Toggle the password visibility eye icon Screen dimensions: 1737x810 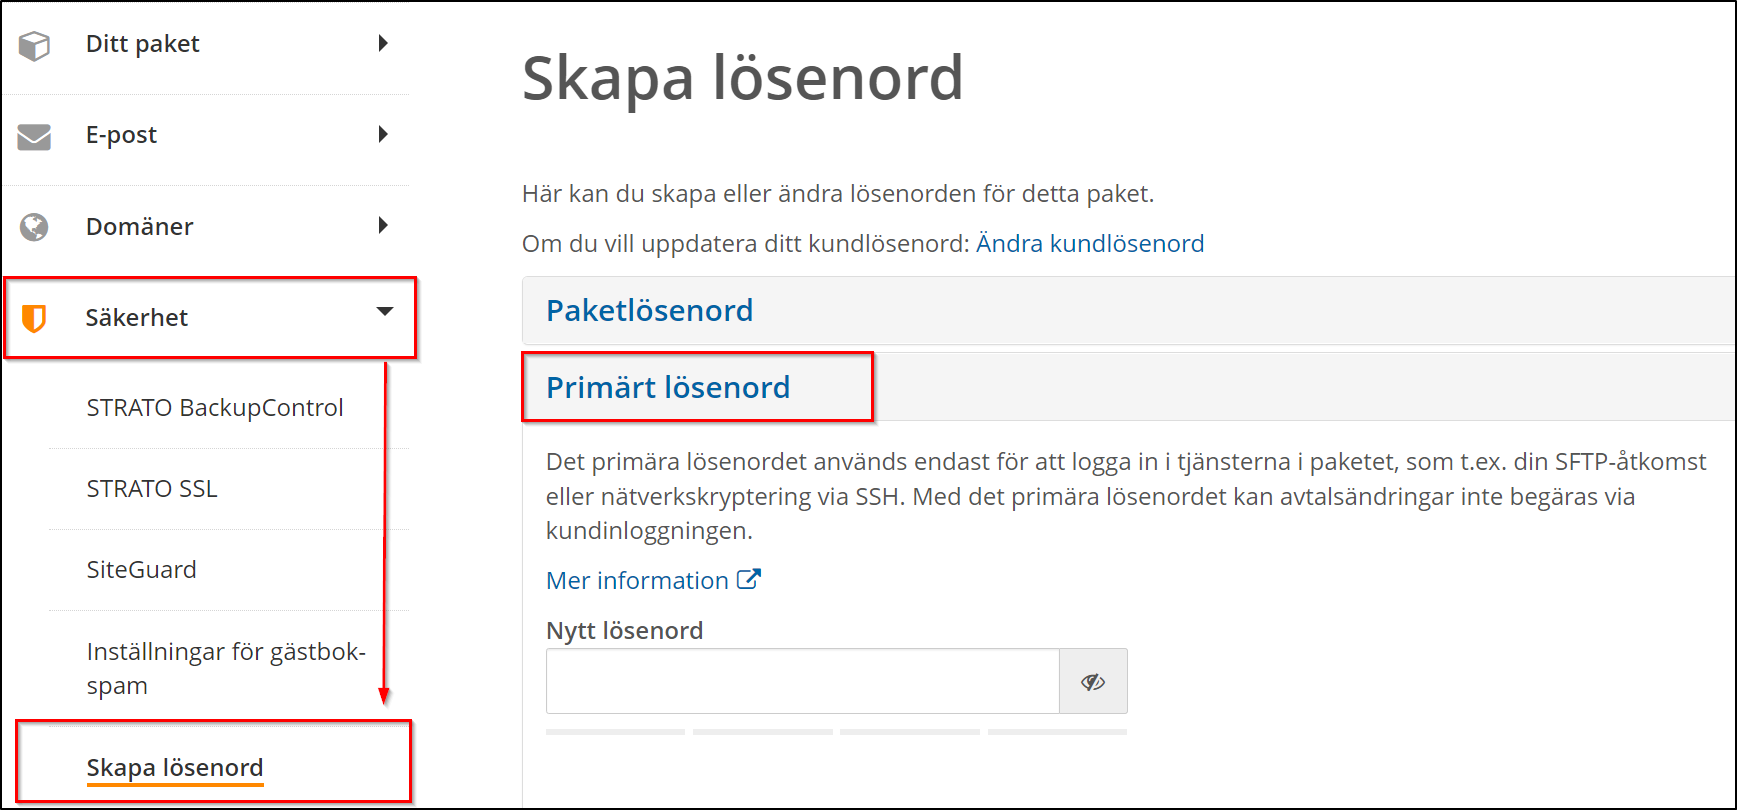1093,681
